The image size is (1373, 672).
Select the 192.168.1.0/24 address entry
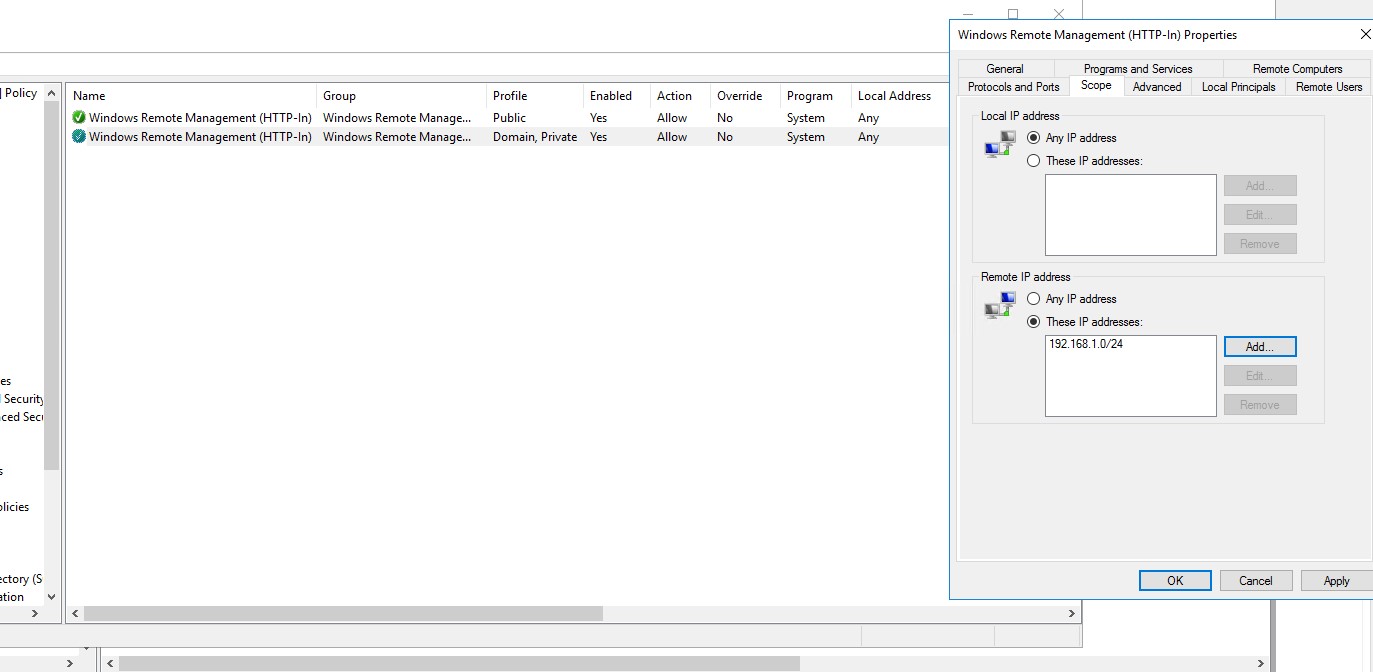(x=1085, y=344)
